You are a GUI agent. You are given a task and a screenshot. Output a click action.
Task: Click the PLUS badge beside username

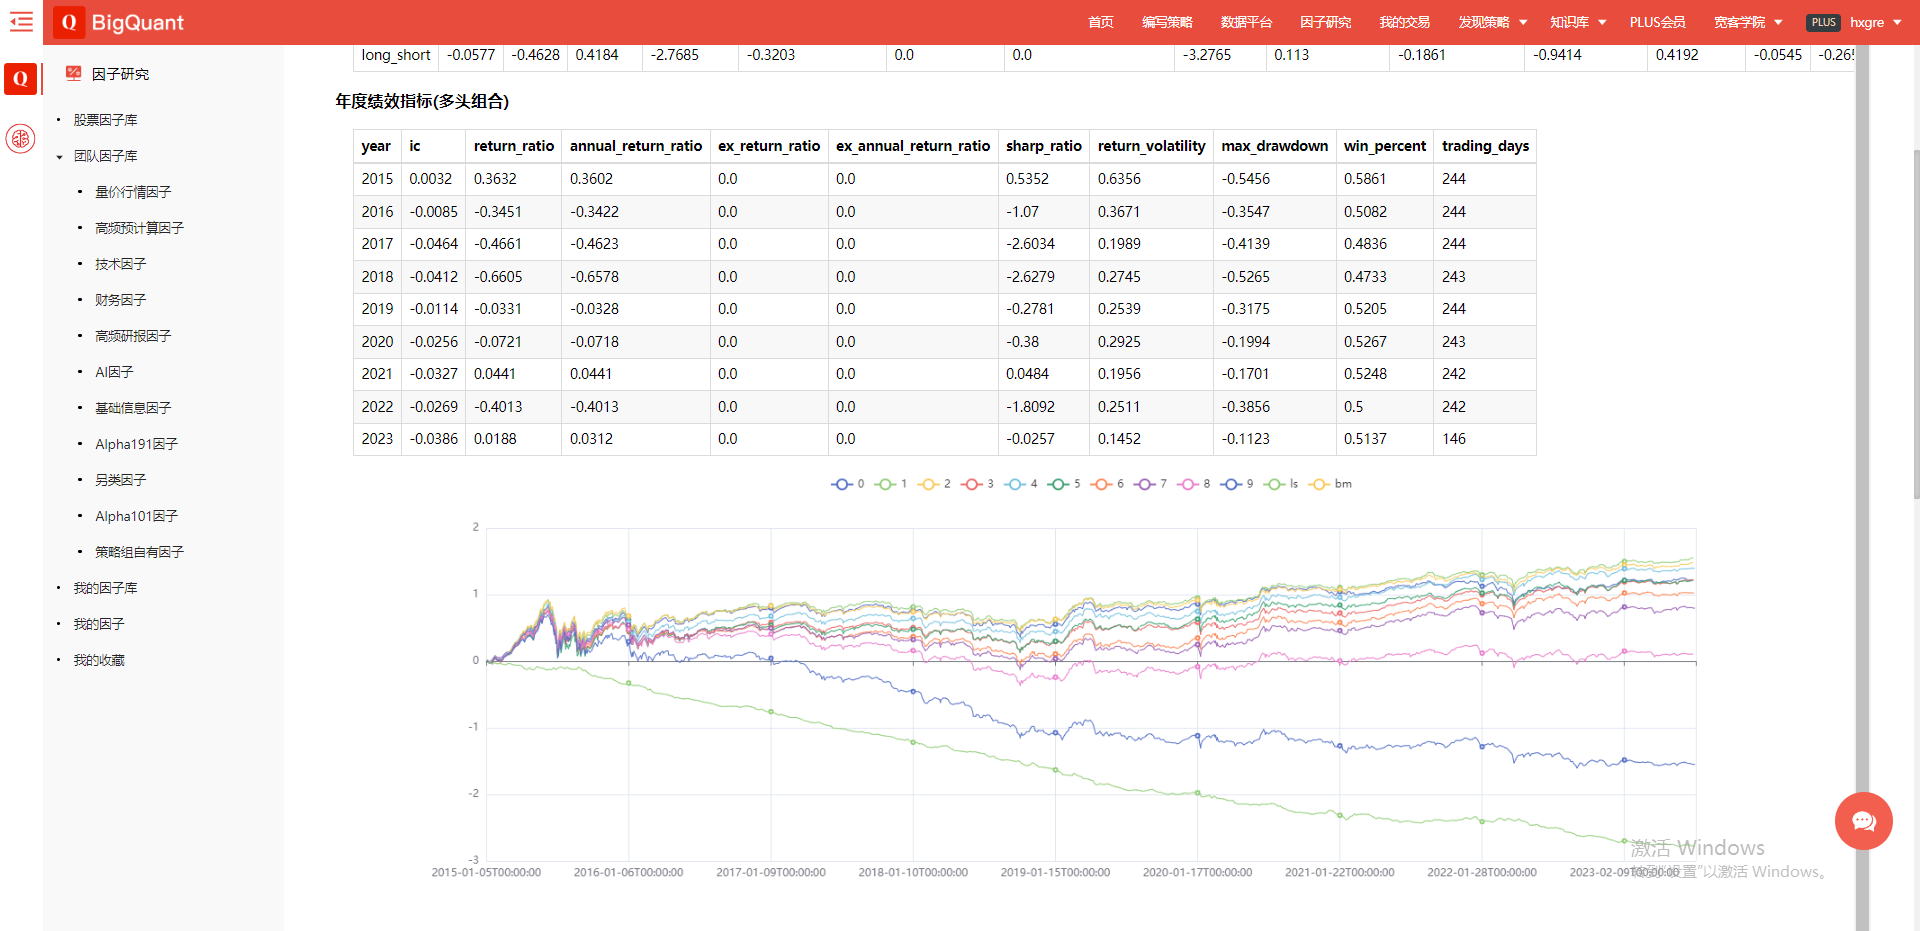tap(1823, 22)
